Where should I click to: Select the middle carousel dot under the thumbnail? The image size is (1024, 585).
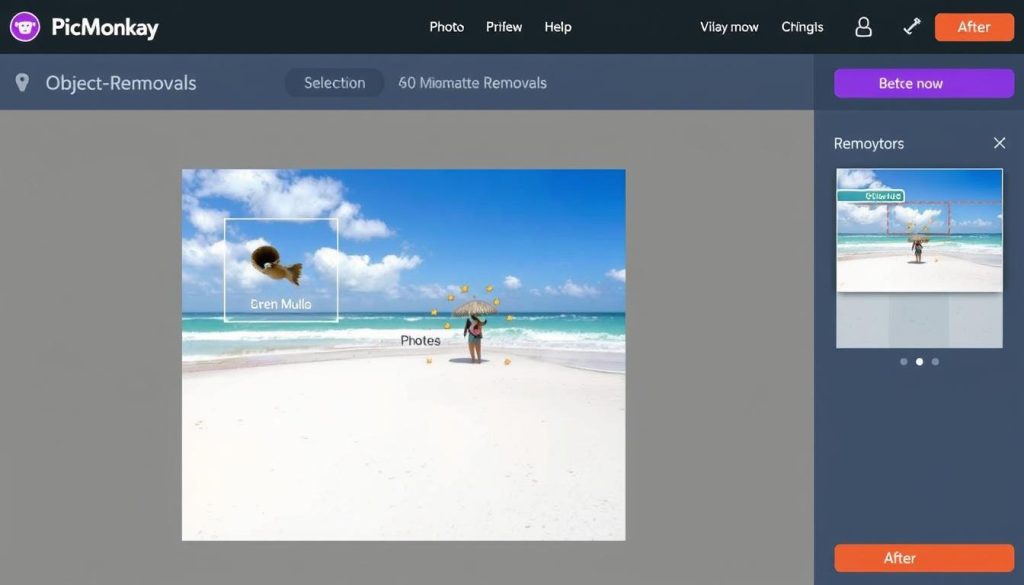tap(920, 362)
